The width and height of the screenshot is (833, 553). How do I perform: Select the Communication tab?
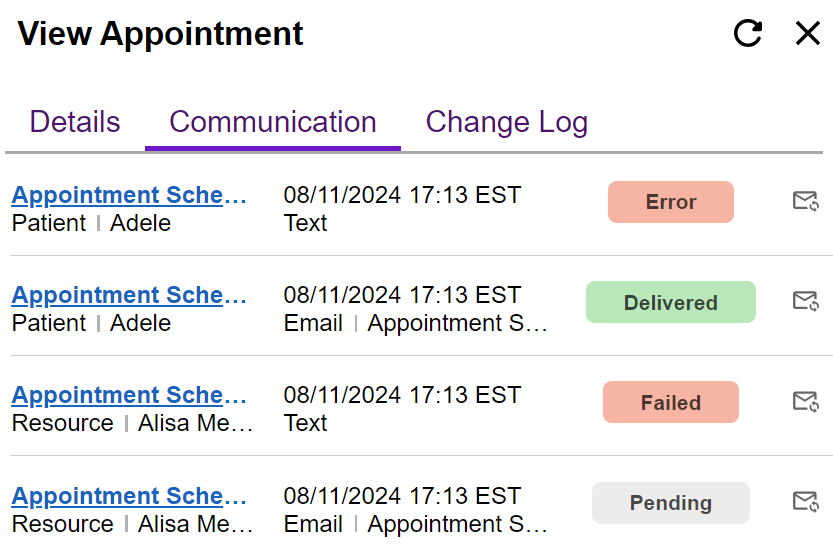pos(273,122)
